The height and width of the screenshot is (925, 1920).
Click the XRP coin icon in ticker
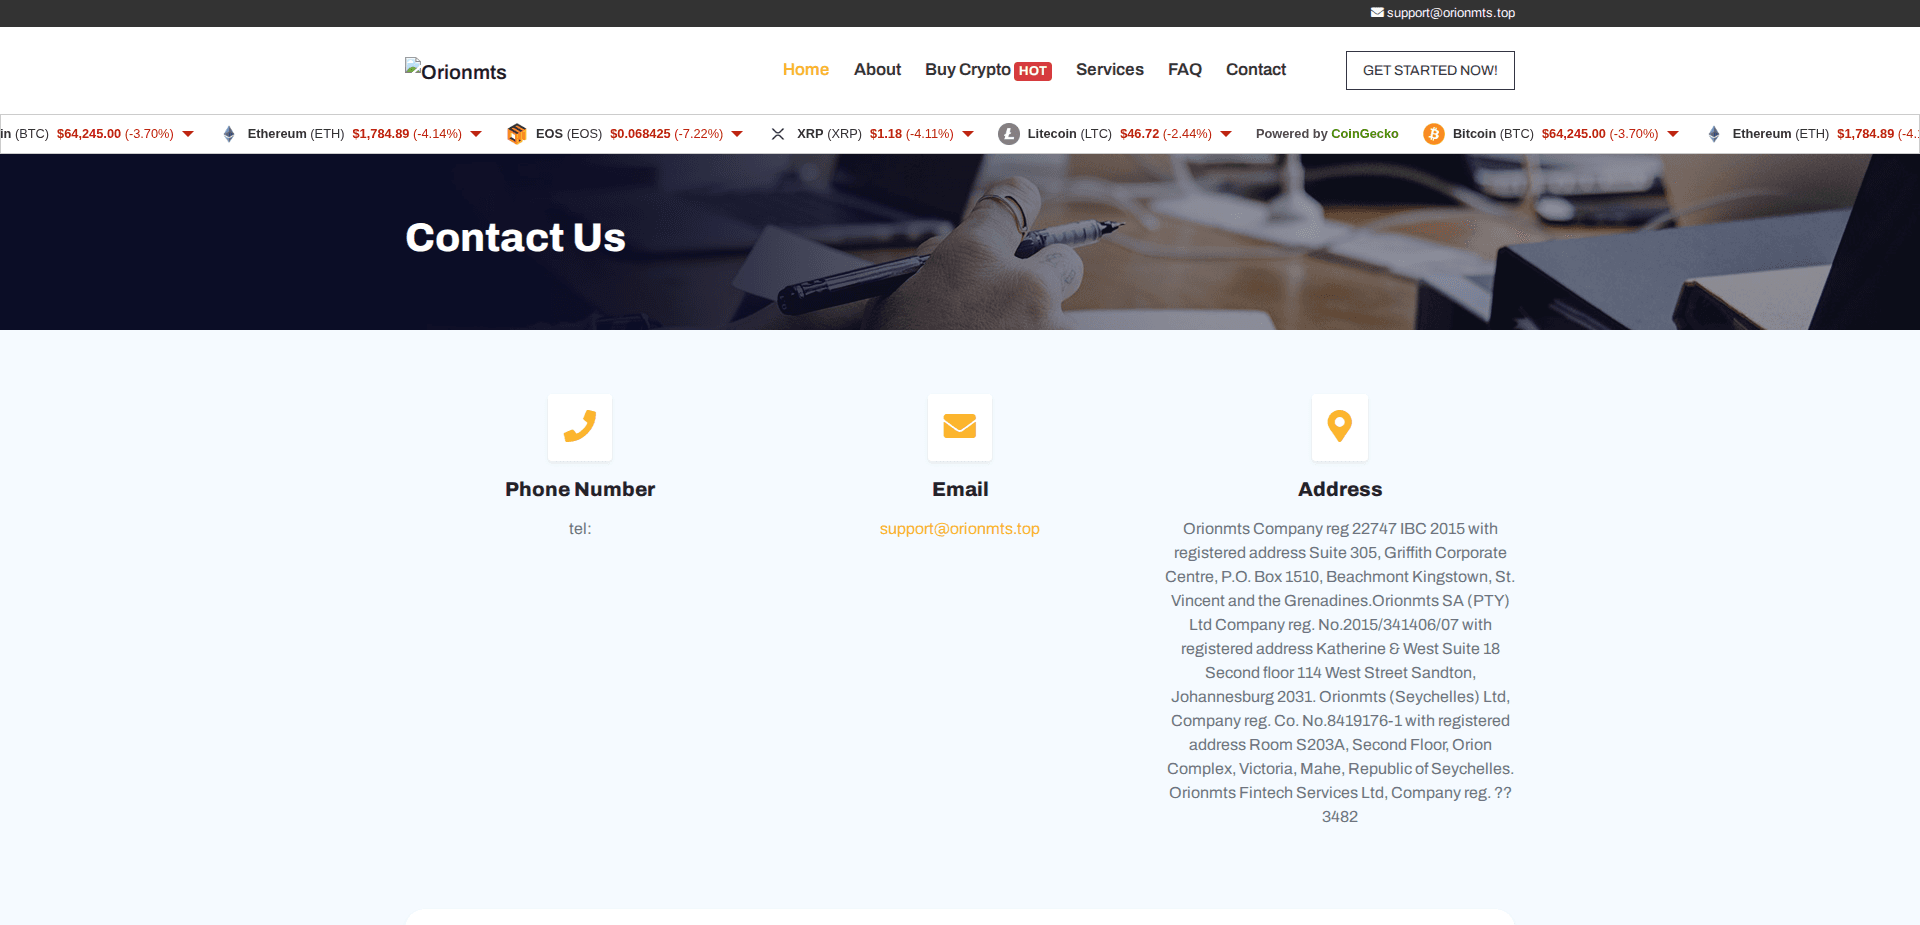[778, 134]
